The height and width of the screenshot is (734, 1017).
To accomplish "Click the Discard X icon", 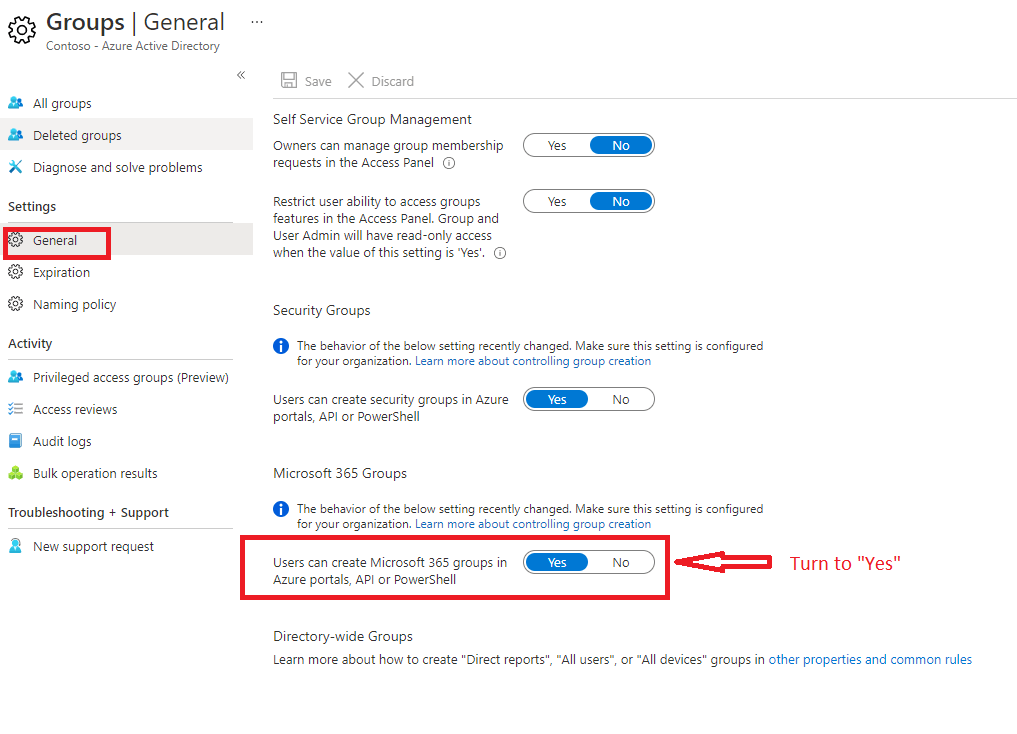I will (356, 80).
